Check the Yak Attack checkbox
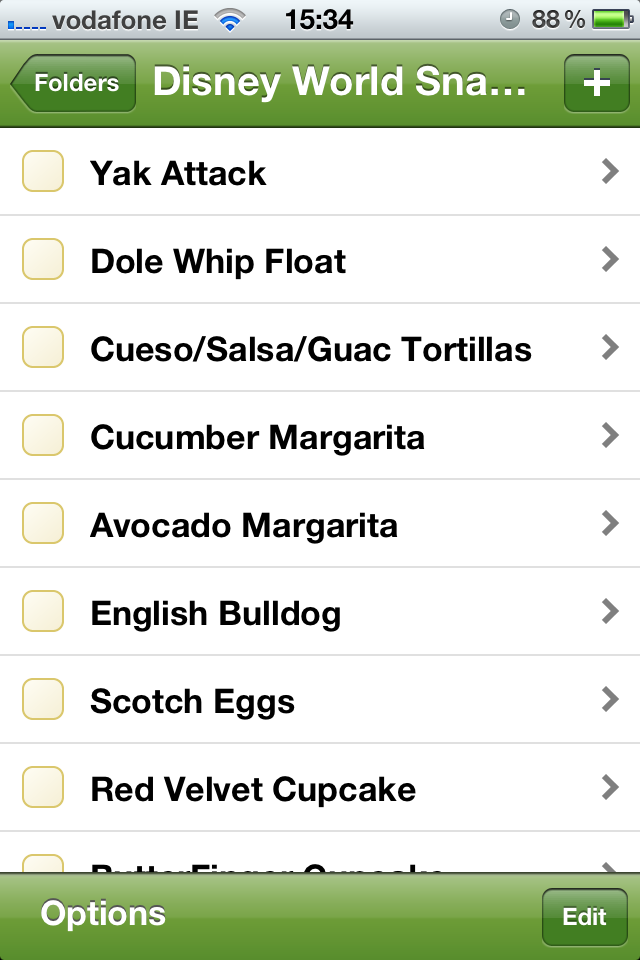640x960 pixels. coord(43,172)
